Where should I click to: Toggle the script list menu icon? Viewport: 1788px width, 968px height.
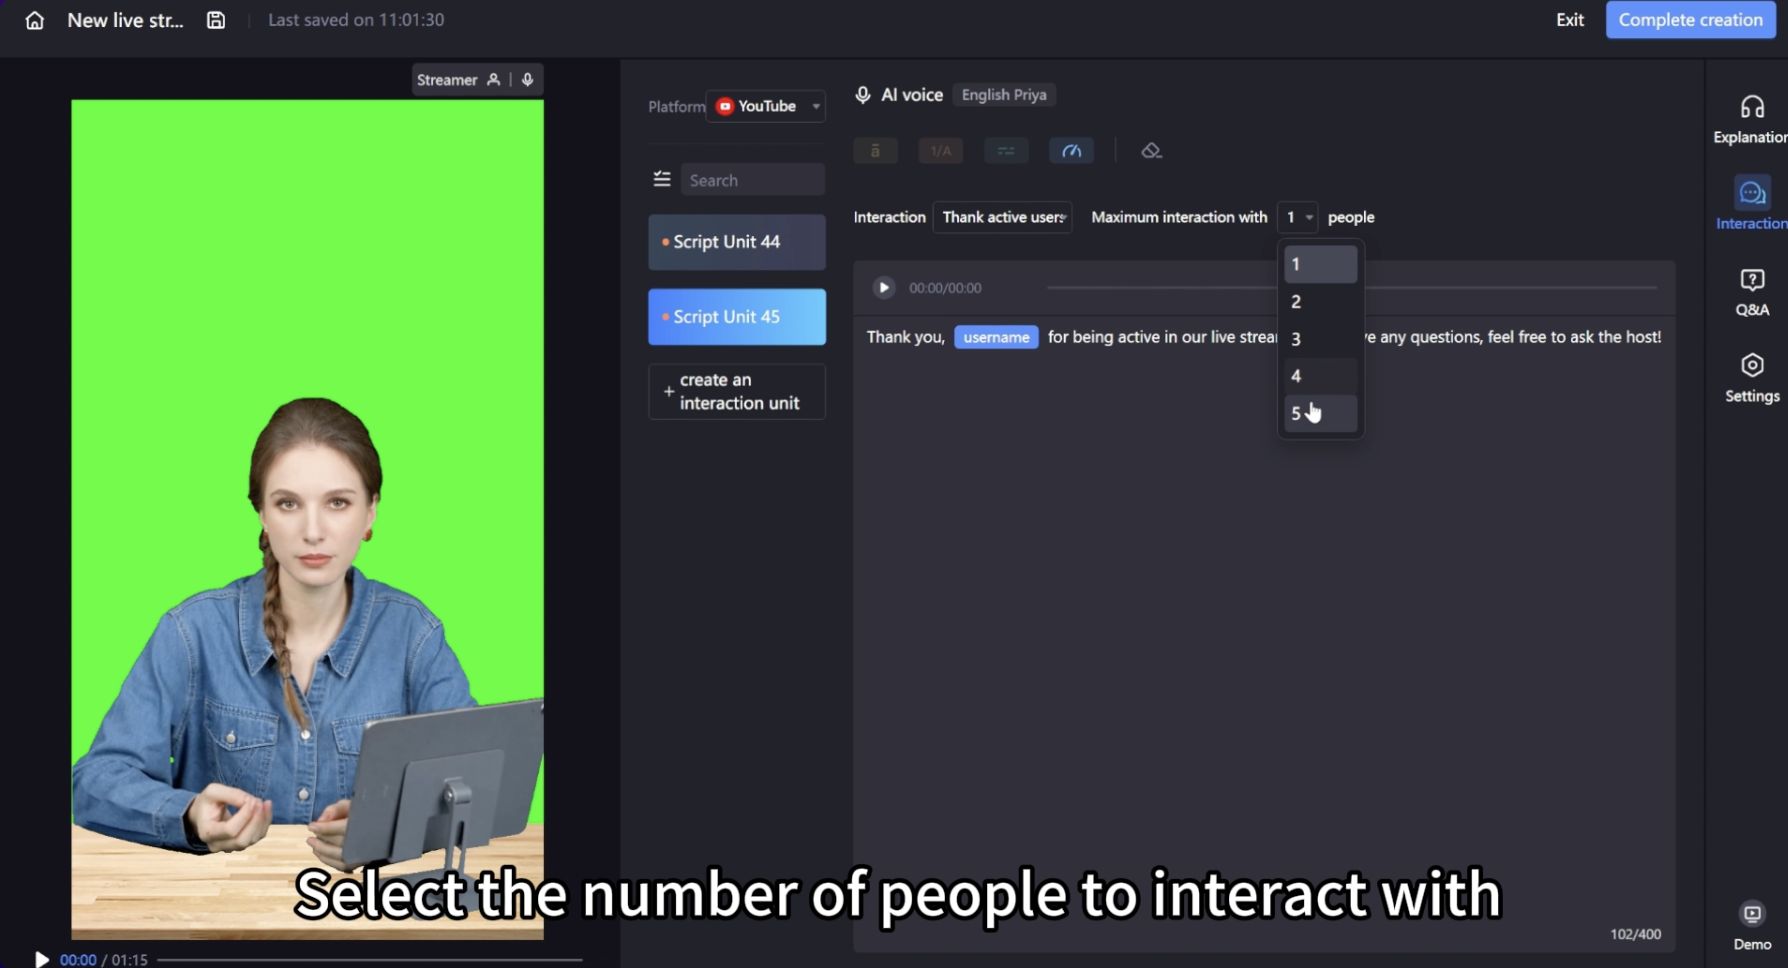pos(662,179)
